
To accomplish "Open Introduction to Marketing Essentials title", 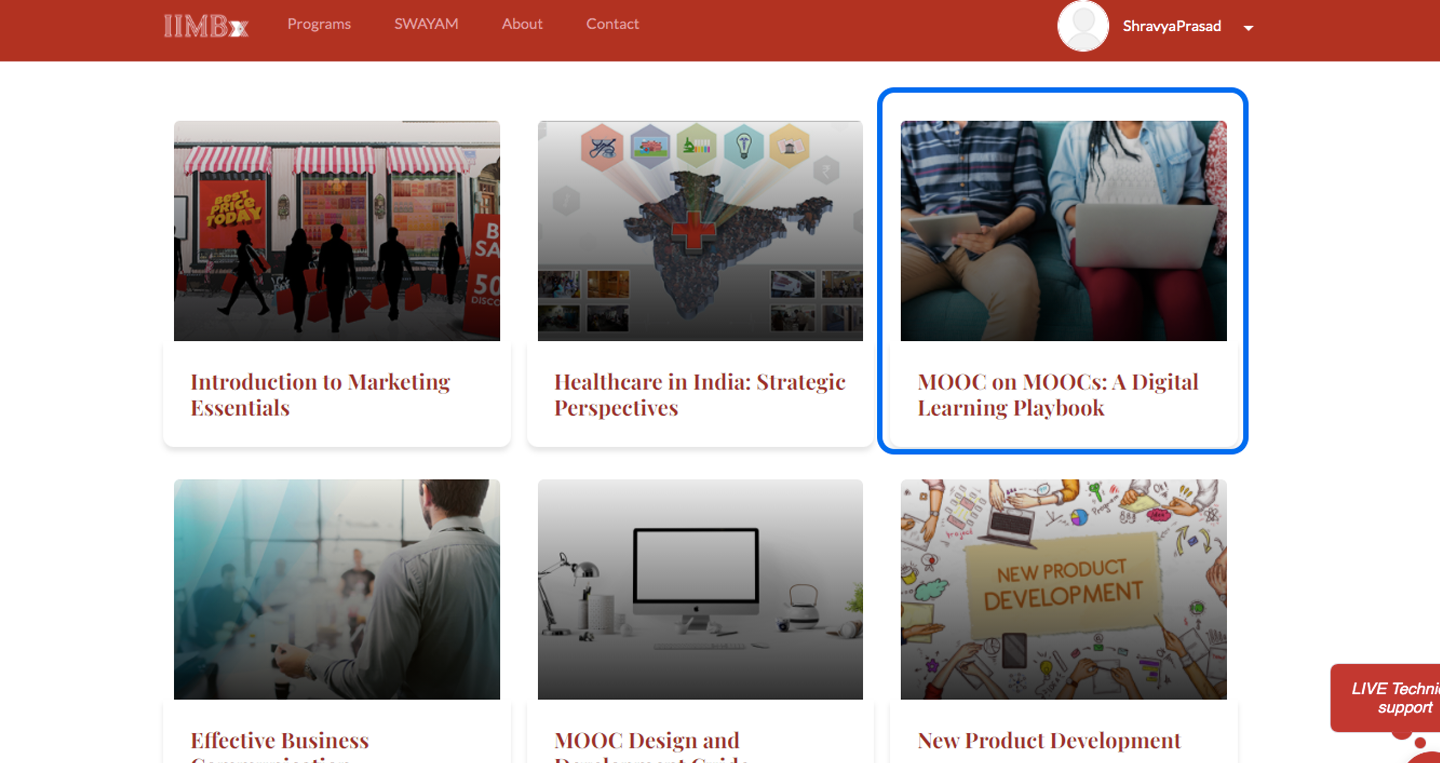I will click(320, 394).
